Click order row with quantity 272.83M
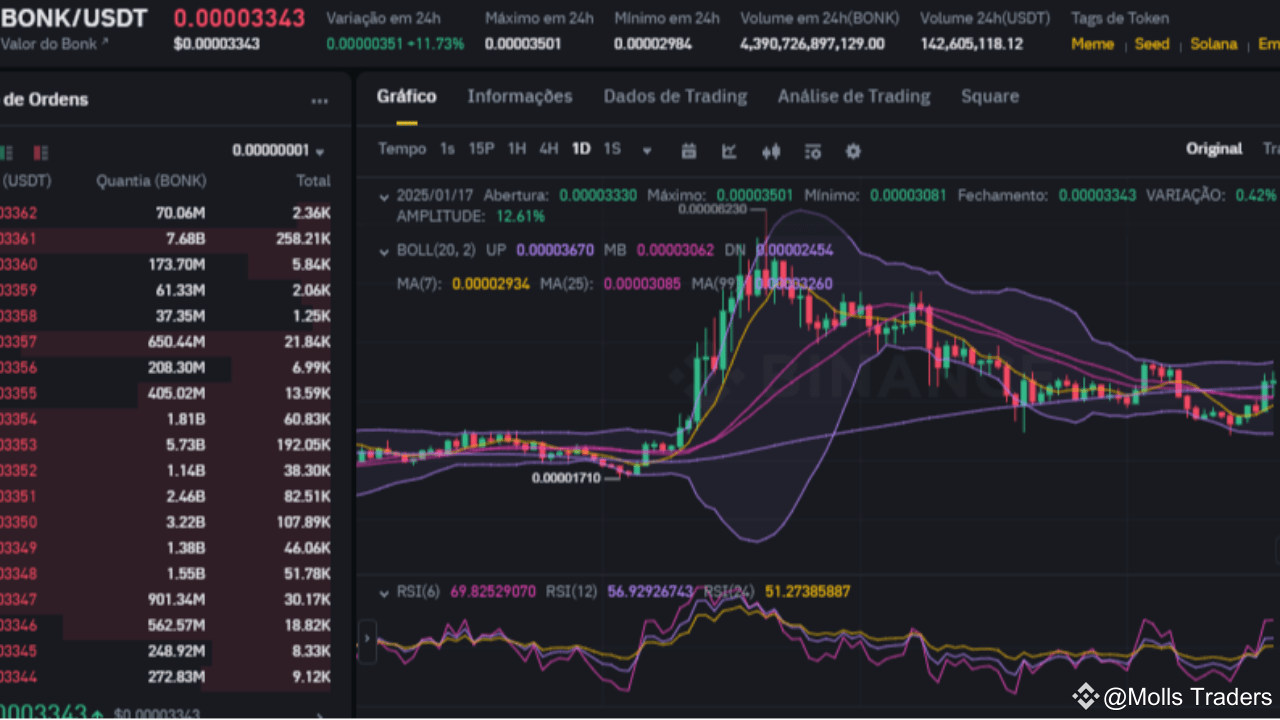Viewport: 1280px width, 720px height. point(166,677)
